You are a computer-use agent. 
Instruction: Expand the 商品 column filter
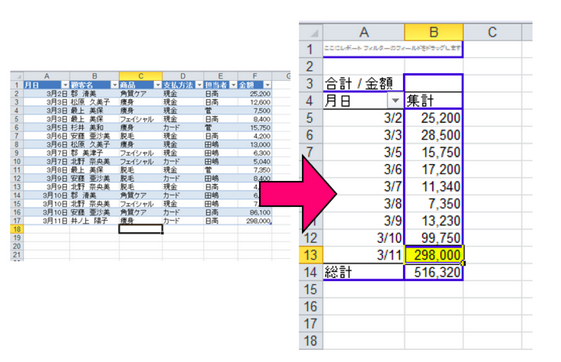(158, 85)
